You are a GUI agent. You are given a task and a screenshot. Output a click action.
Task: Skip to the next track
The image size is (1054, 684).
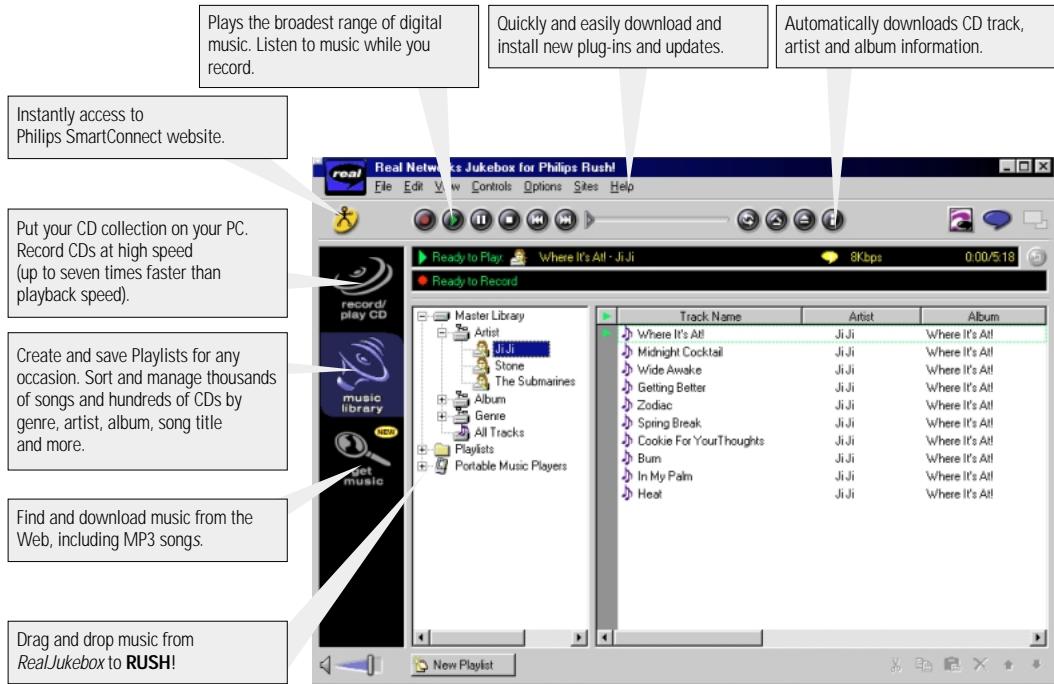pyautogui.click(x=565, y=220)
